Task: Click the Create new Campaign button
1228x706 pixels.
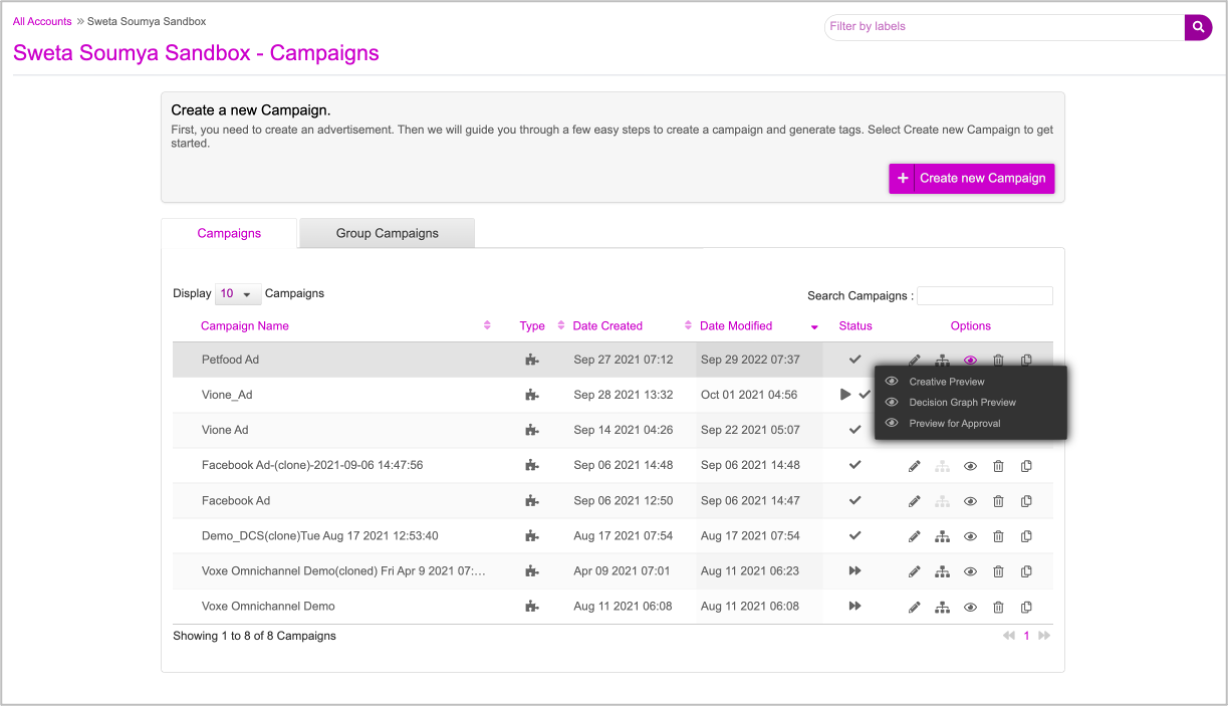Action: [x=971, y=178]
